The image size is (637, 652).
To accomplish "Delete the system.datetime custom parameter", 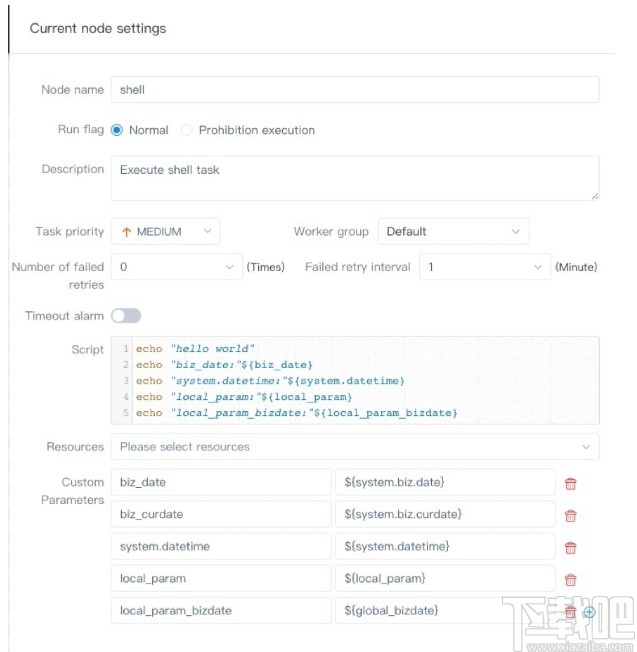I will 570,547.
